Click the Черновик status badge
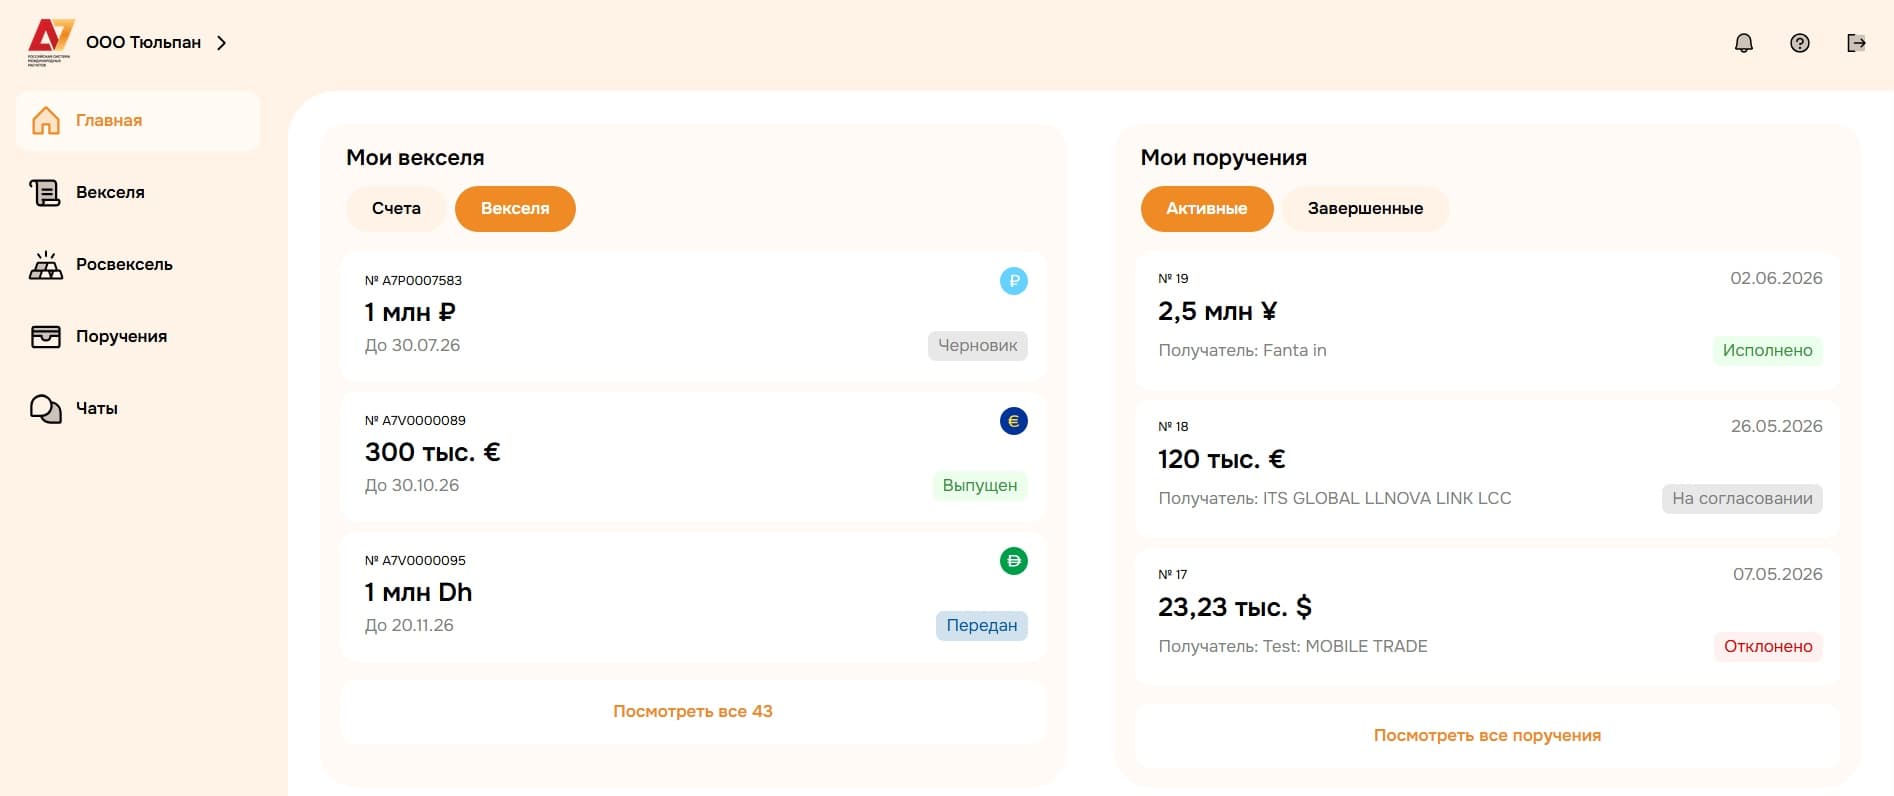Image resolution: width=1894 pixels, height=796 pixels. [x=977, y=346]
